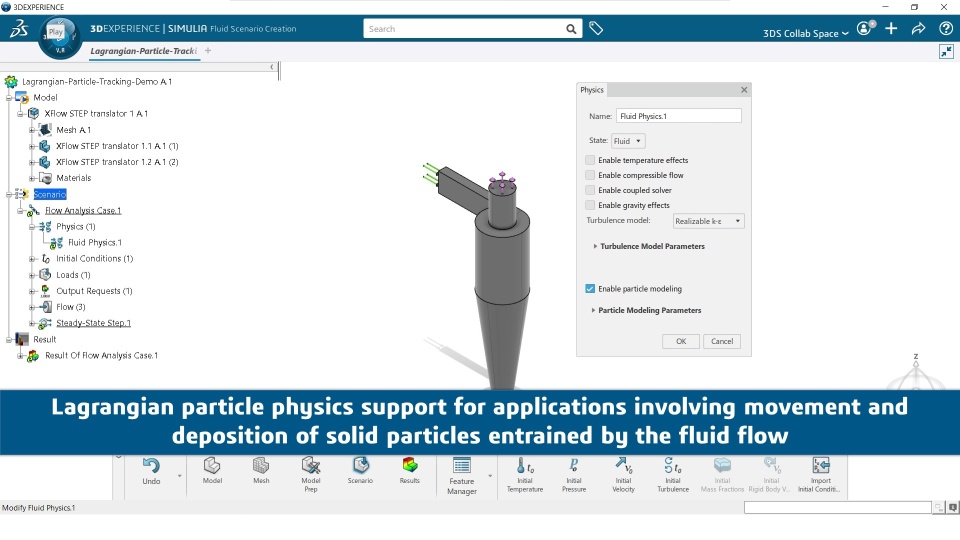The height and width of the screenshot is (540, 960).
Task: Expand the Output Requests (1) tree node
Action: point(32,291)
